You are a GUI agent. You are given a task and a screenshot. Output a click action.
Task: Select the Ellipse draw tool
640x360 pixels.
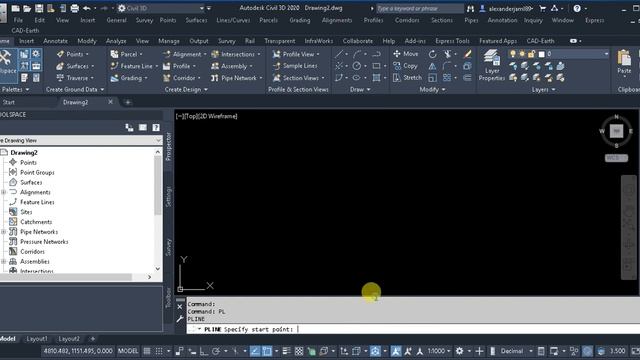[x=356, y=78]
